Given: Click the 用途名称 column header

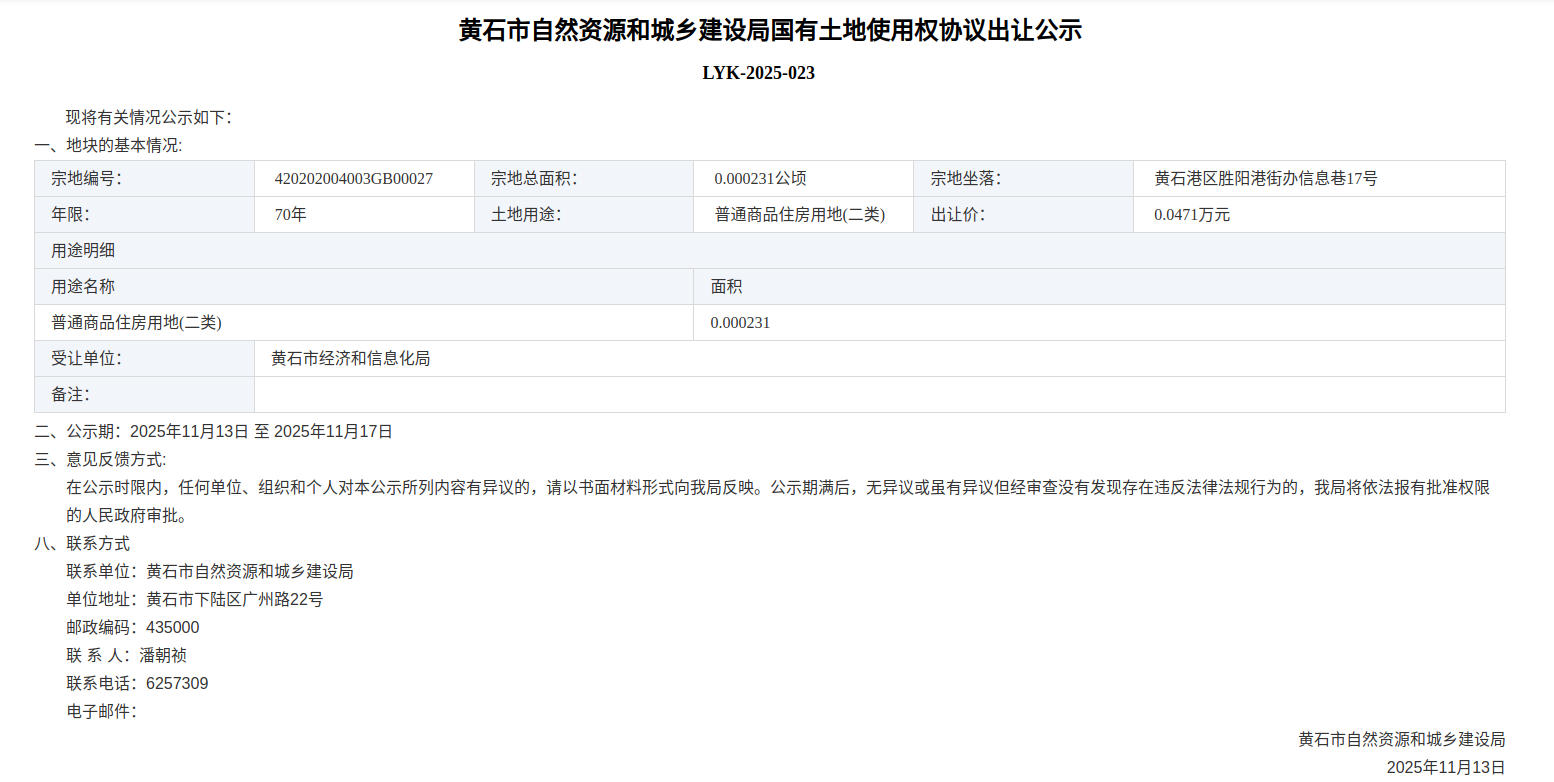Looking at the screenshot, I should (83, 287).
